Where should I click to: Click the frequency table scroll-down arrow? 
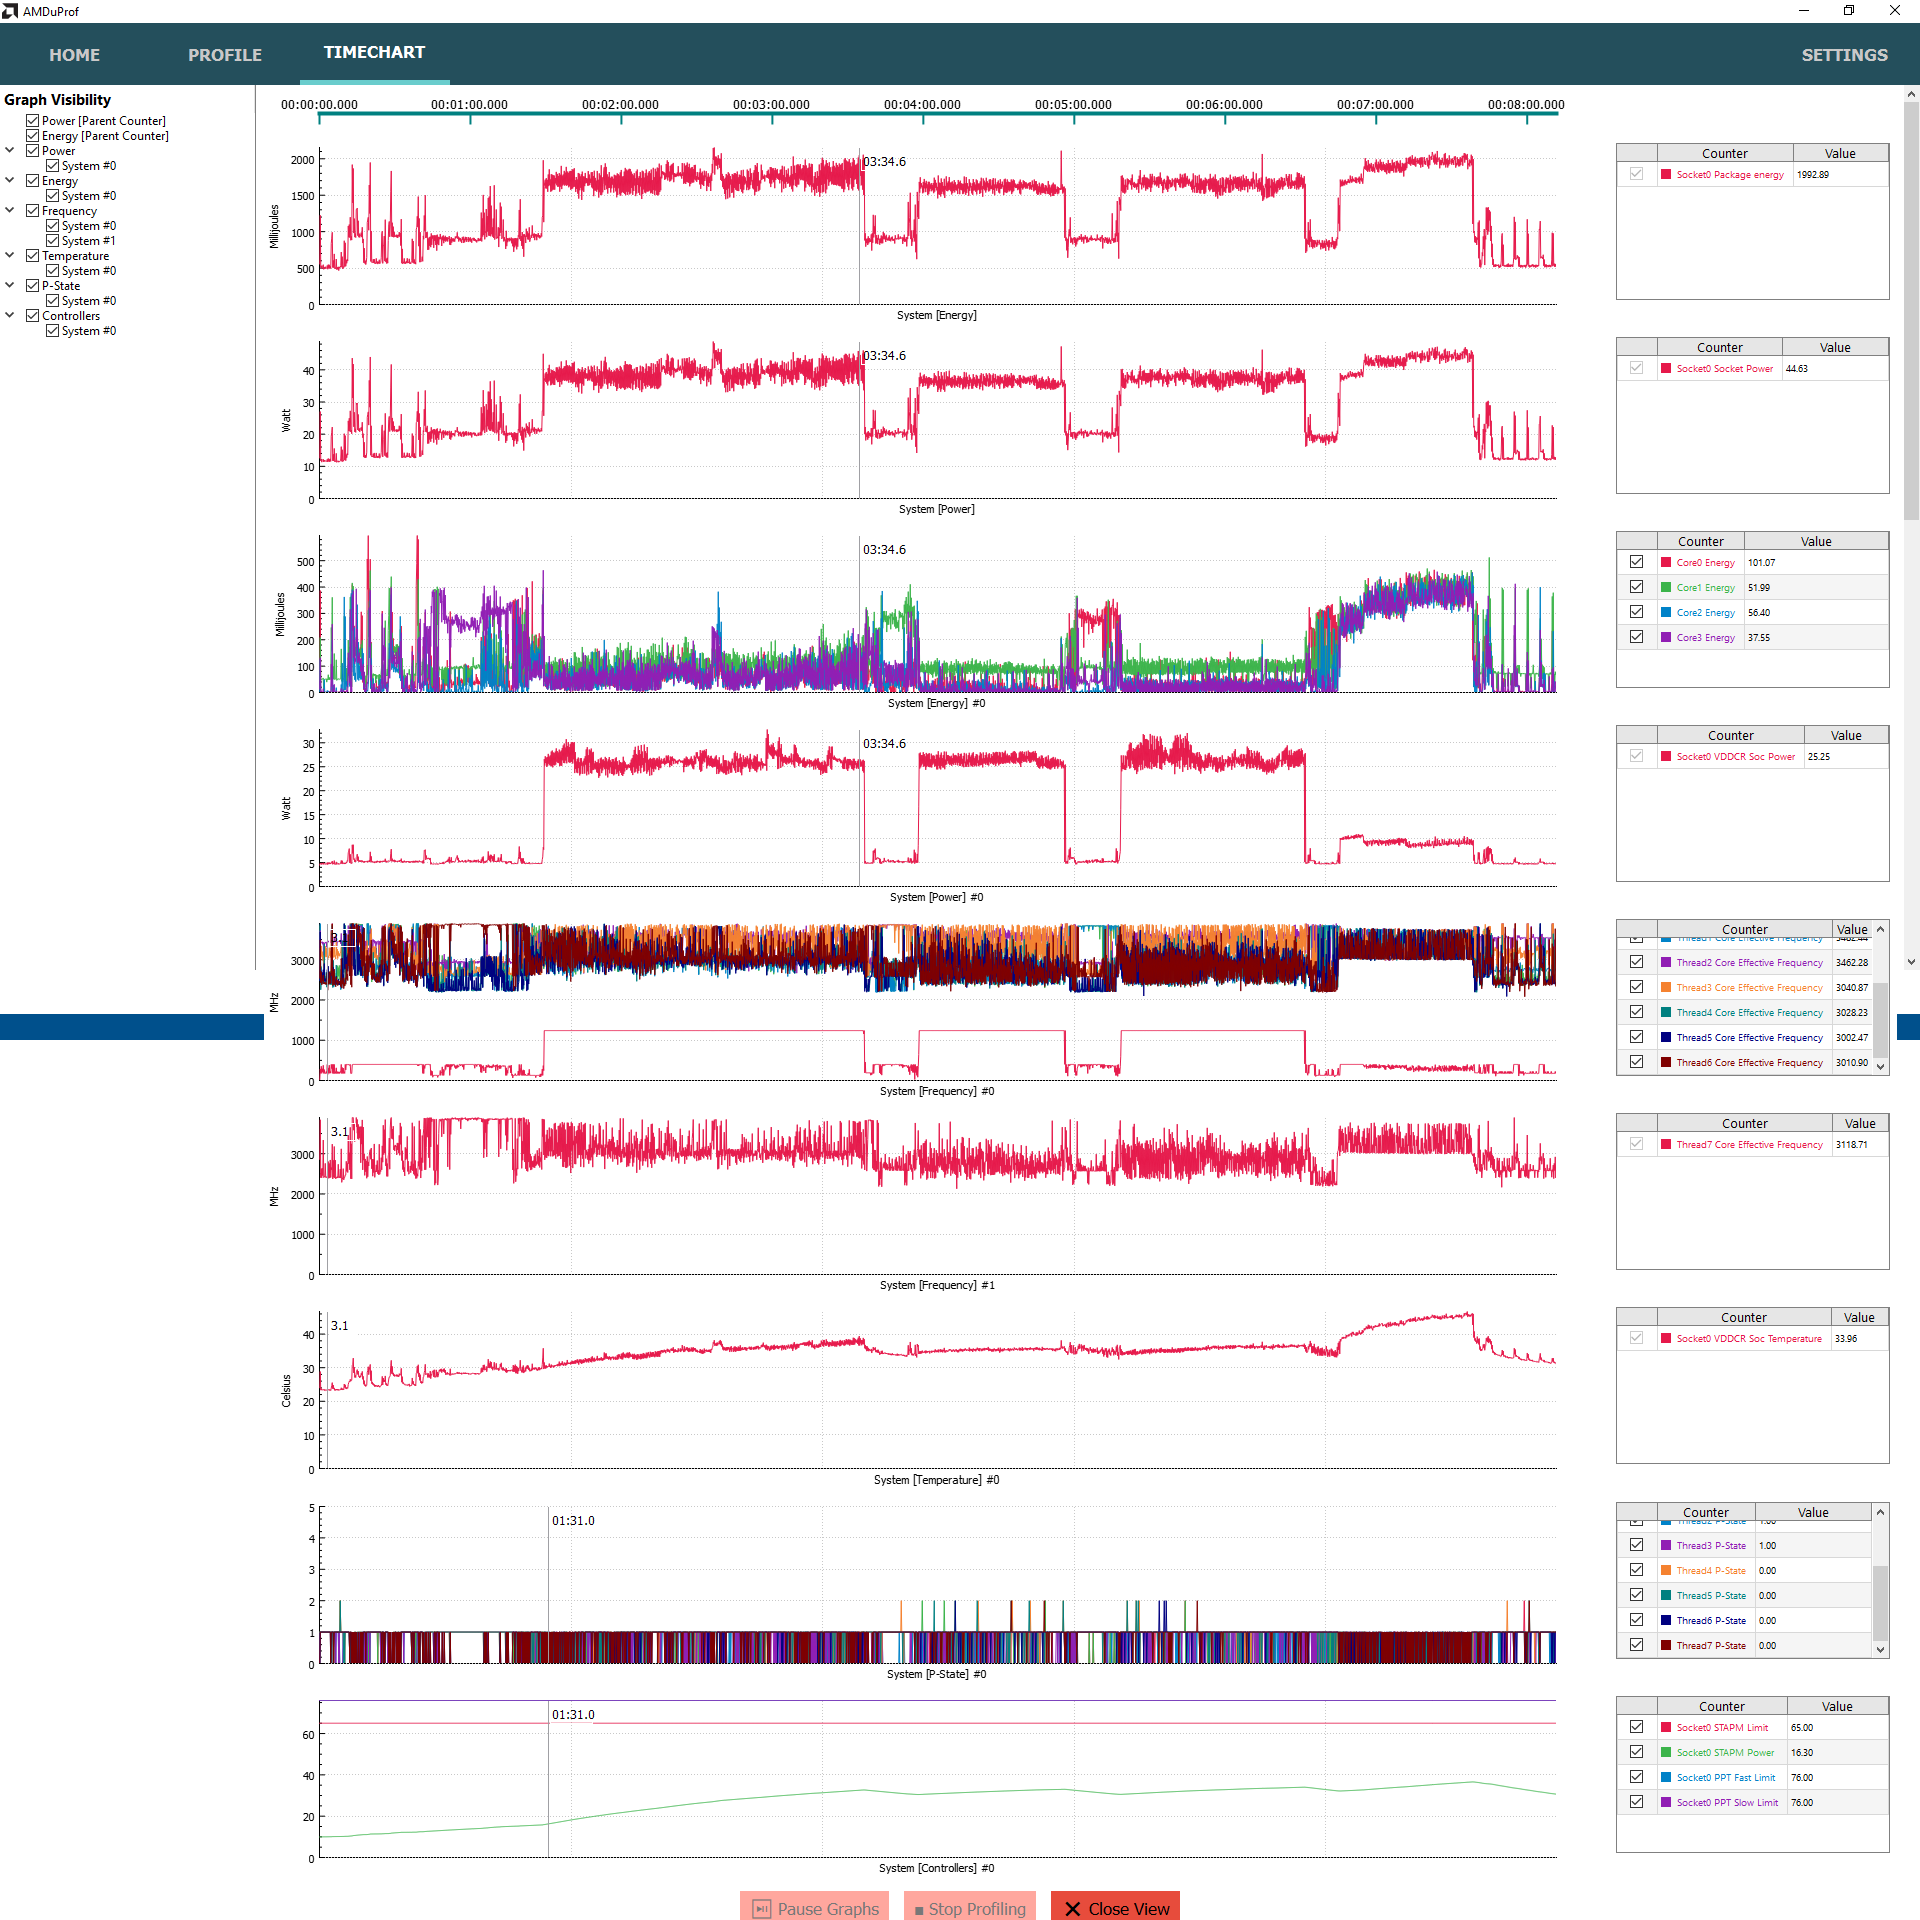[1881, 1067]
